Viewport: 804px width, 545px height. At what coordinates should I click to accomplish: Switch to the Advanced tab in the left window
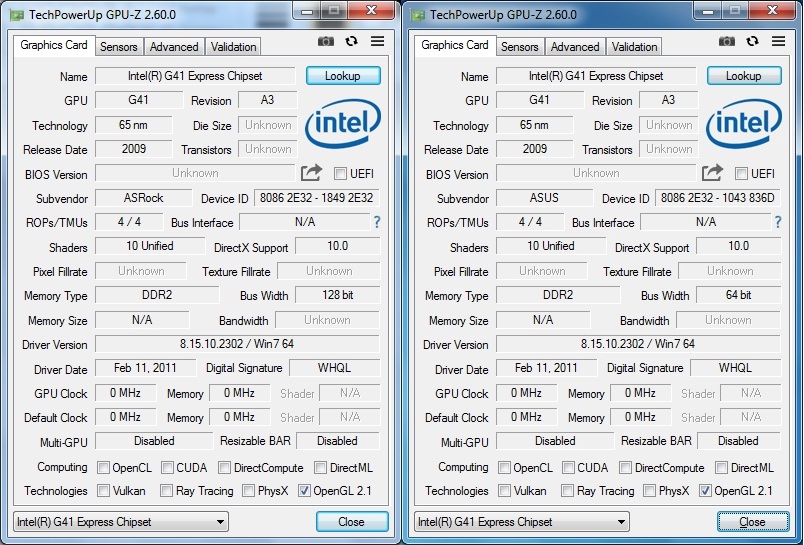[x=174, y=47]
